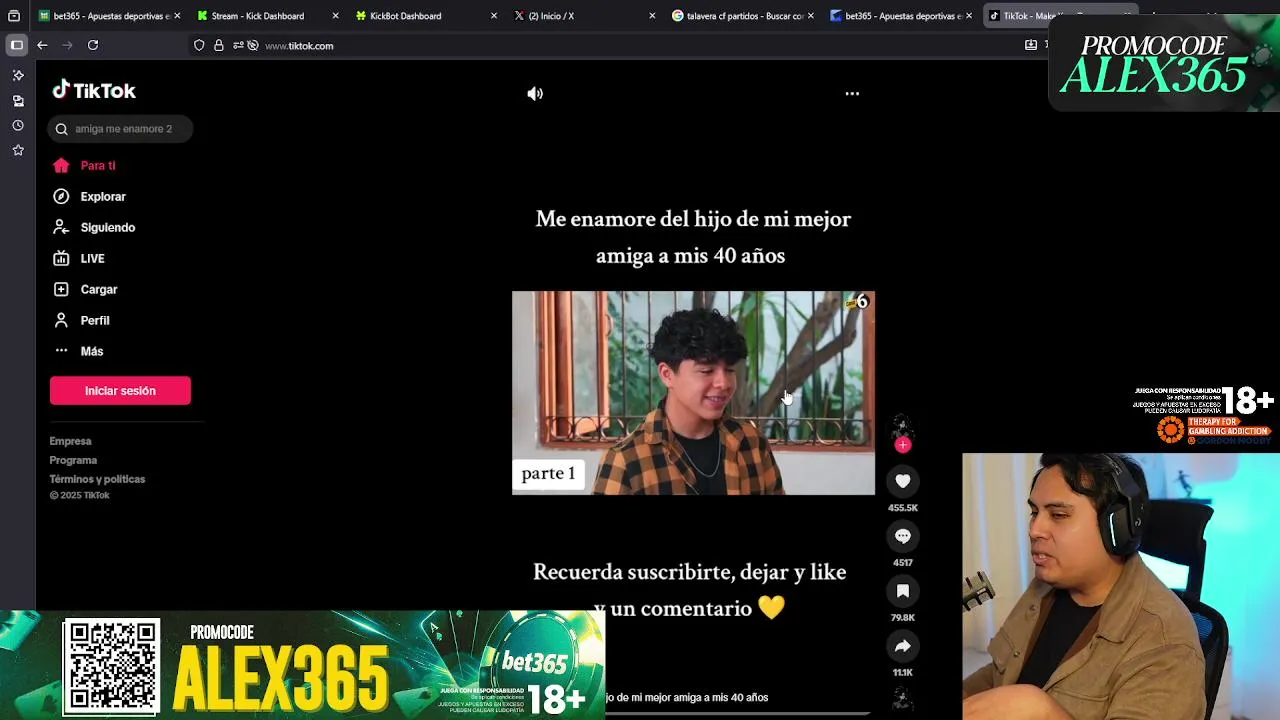Share the video with the arrow icon
Screen dimensions: 1280x720
tap(902, 646)
